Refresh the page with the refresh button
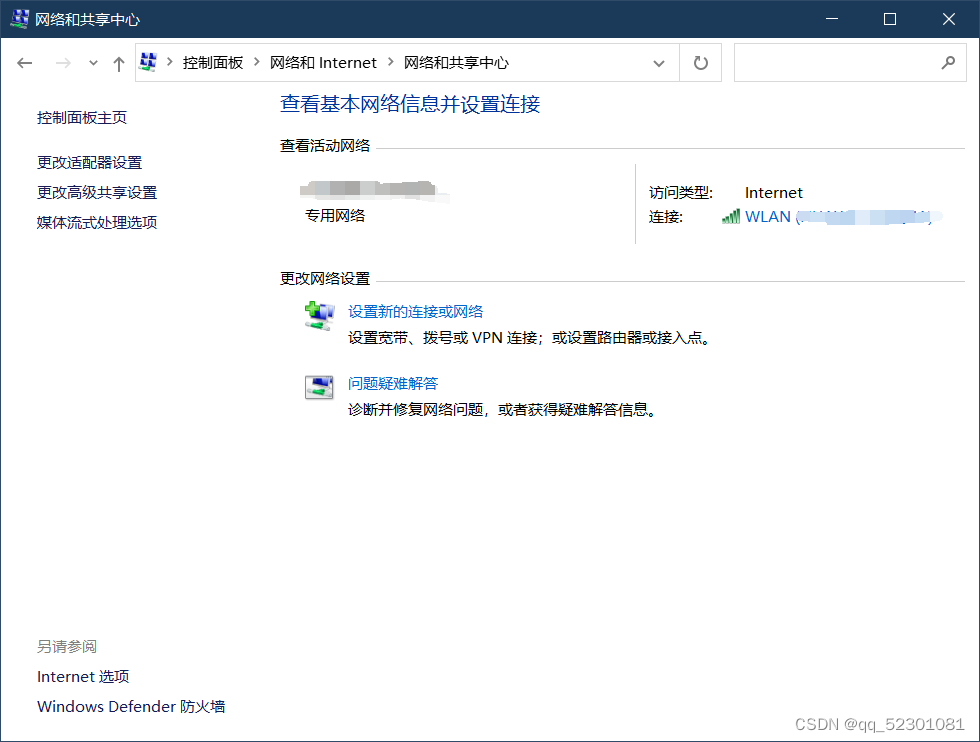The image size is (980, 742). (x=701, y=63)
